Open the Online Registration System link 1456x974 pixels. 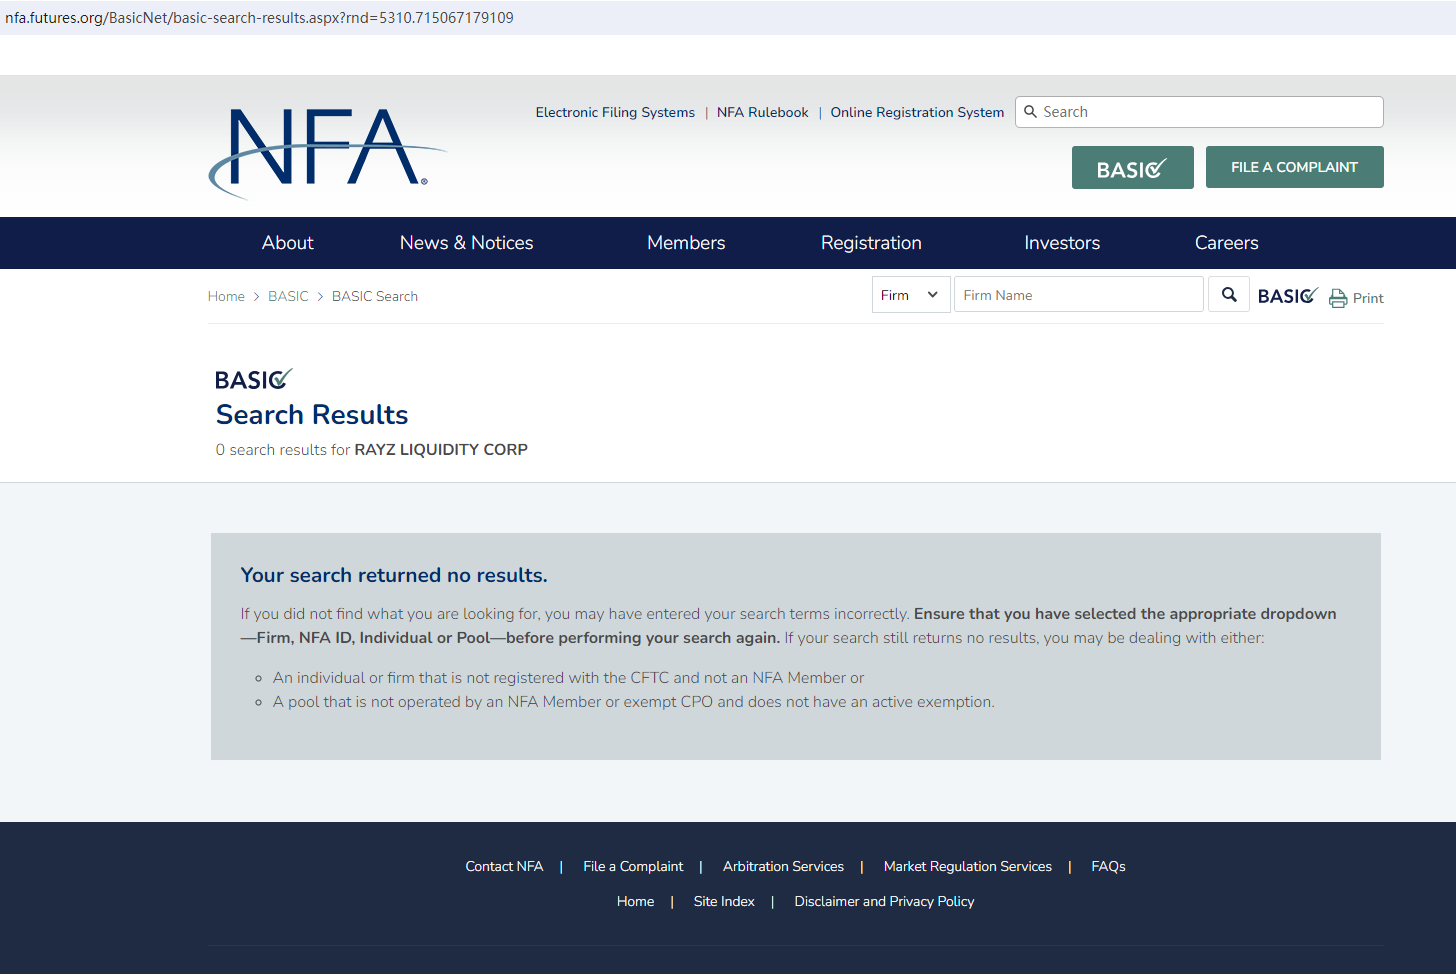pyautogui.click(x=917, y=112)
